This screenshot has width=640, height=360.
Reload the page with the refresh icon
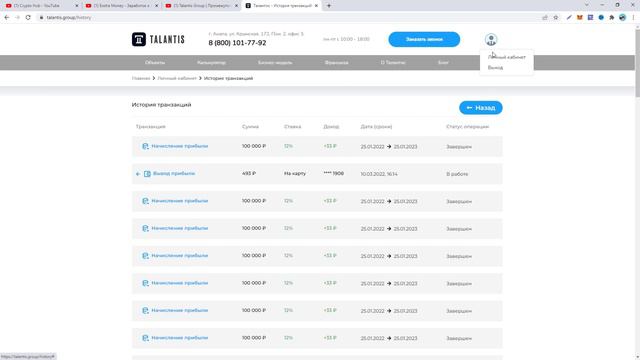point(28,18)
